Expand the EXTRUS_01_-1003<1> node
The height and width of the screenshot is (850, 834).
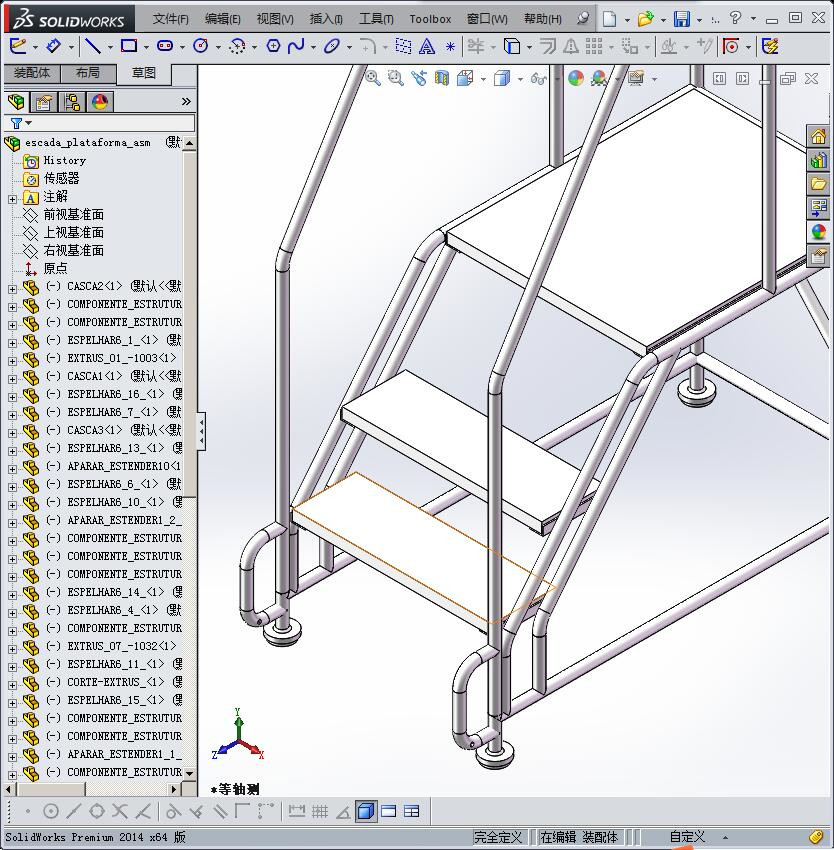click(x=12, y=361)
